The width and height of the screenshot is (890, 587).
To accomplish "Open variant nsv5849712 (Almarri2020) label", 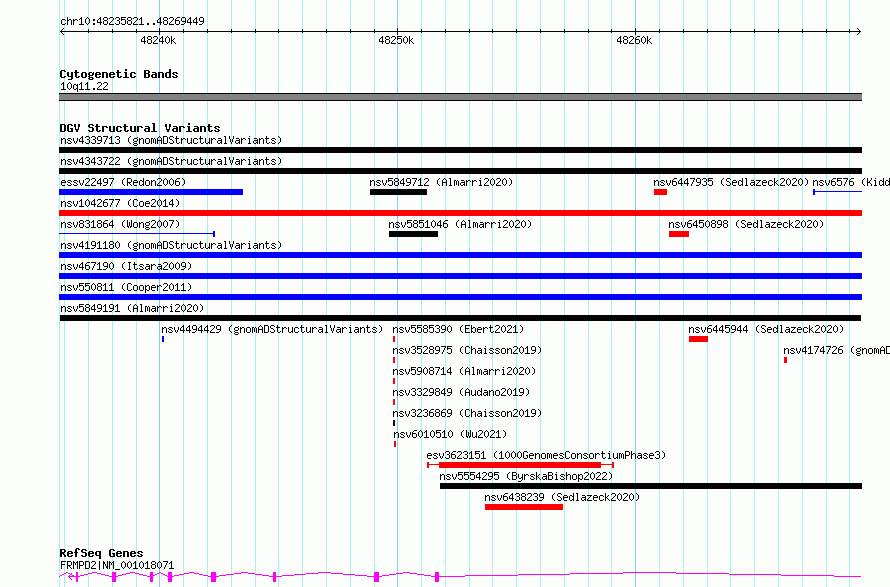I will pos(441,182).
